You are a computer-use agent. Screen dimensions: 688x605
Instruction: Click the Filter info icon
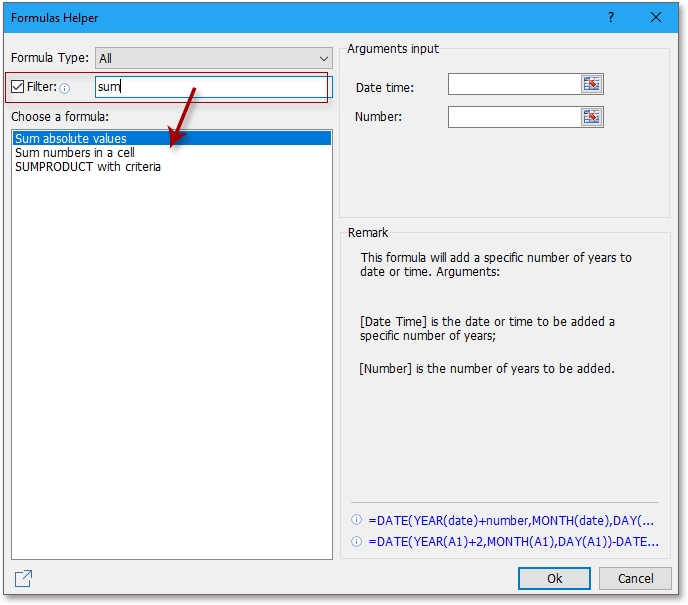[65, 88]
